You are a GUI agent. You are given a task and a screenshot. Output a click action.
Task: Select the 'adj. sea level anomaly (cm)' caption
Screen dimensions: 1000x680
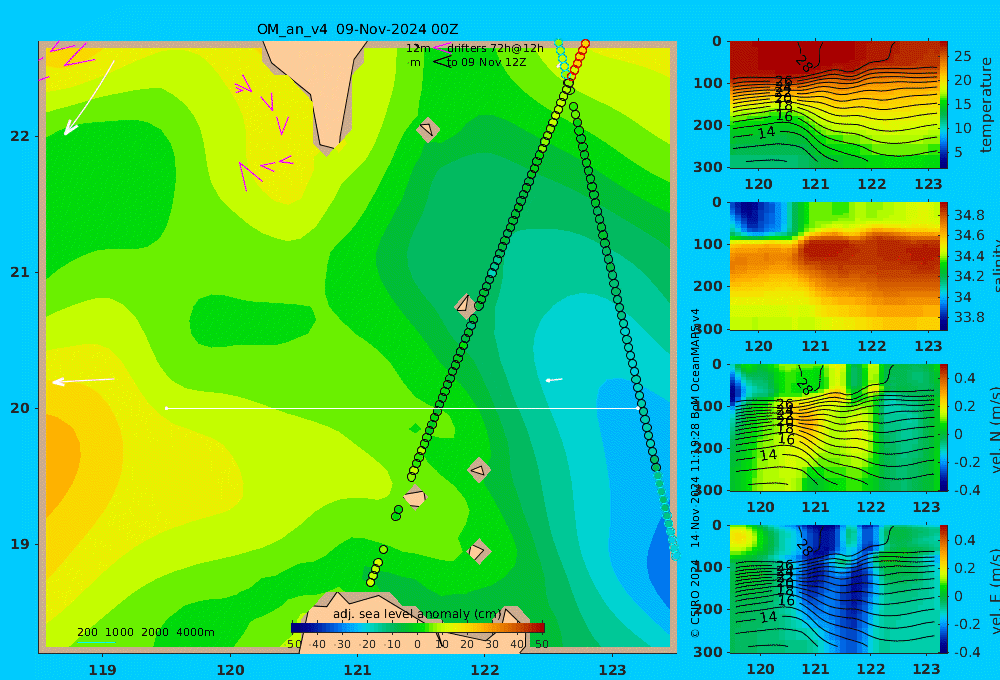point(417,614)
